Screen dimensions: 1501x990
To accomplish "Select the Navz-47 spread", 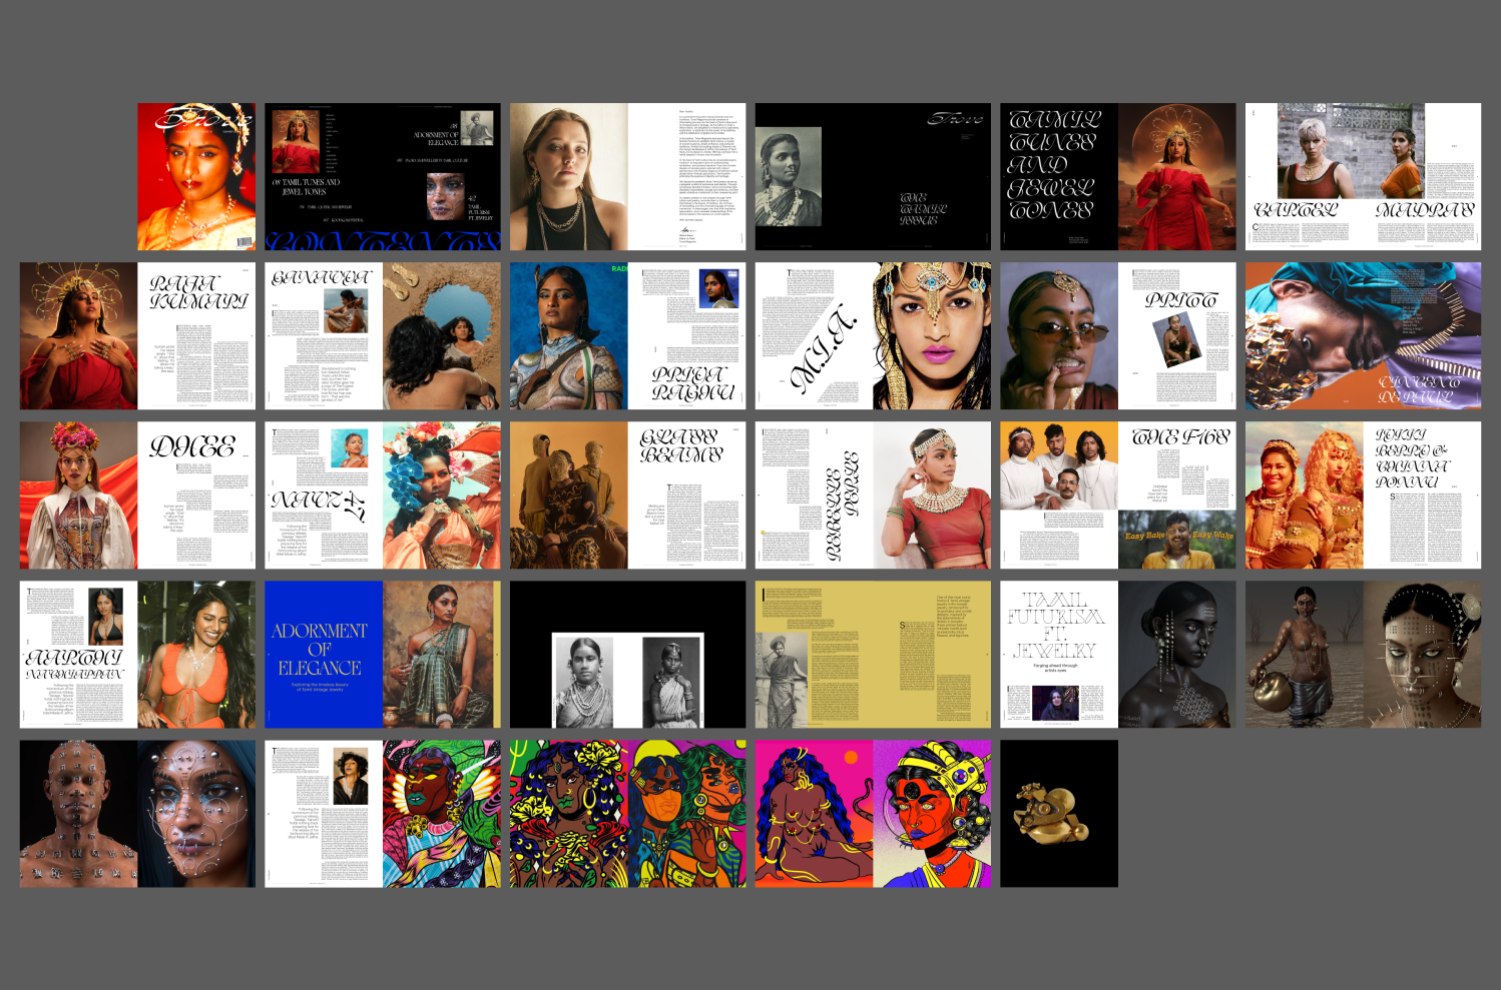I will (382, 495).
